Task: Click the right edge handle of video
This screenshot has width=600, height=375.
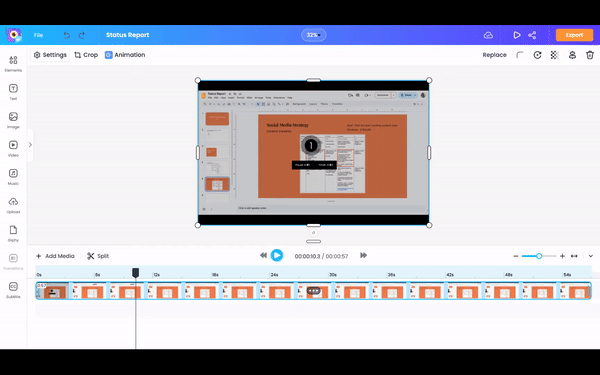Action: (x=429, y=153)
